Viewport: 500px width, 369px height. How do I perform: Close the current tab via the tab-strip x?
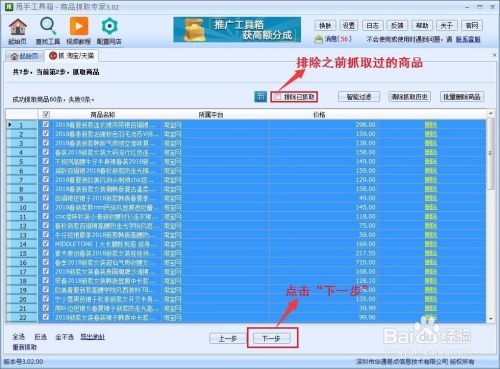click(494, 55)
